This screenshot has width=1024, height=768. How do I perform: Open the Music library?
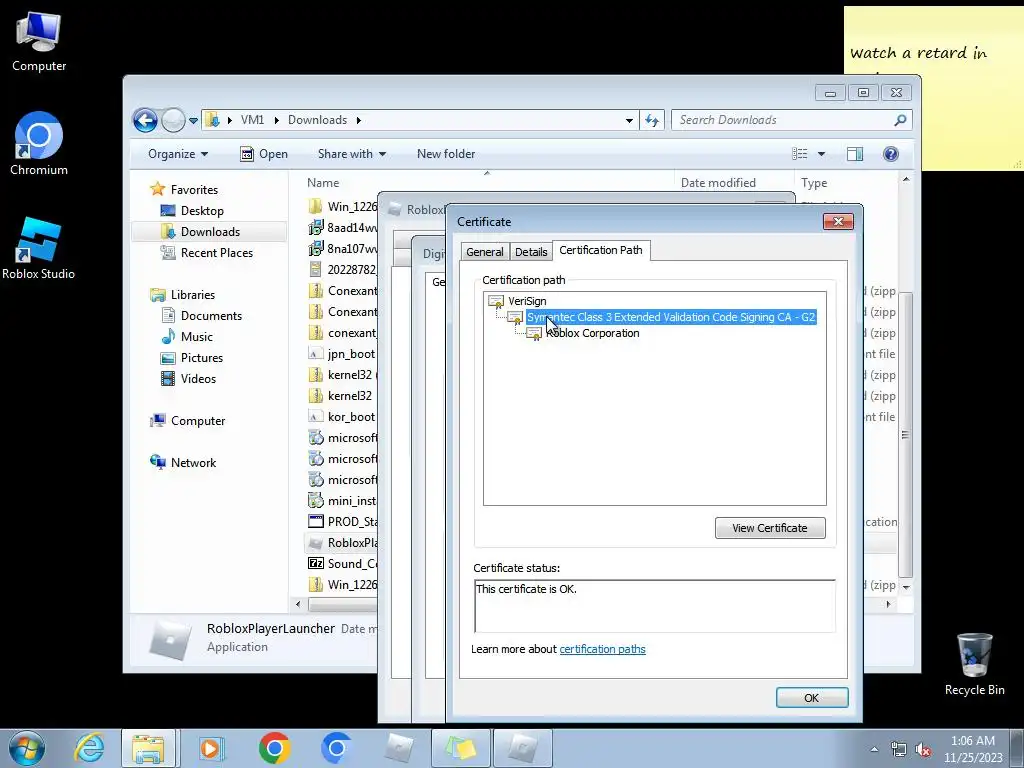[196, 337]
